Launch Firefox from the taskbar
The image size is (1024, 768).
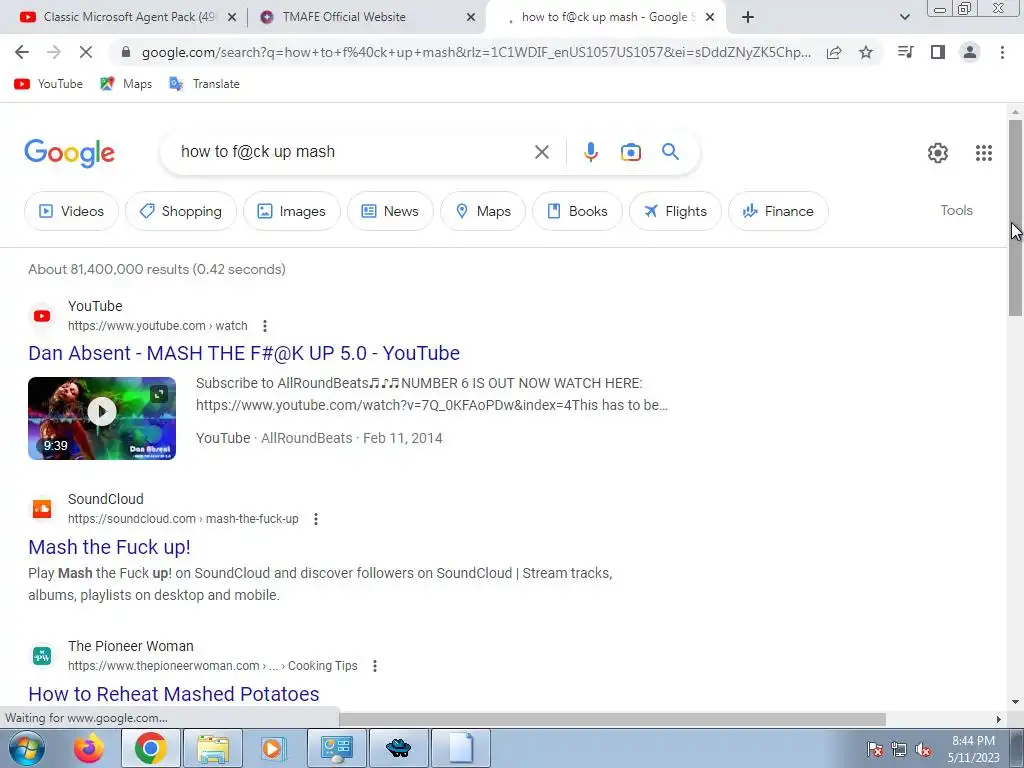tap(89, 748)
